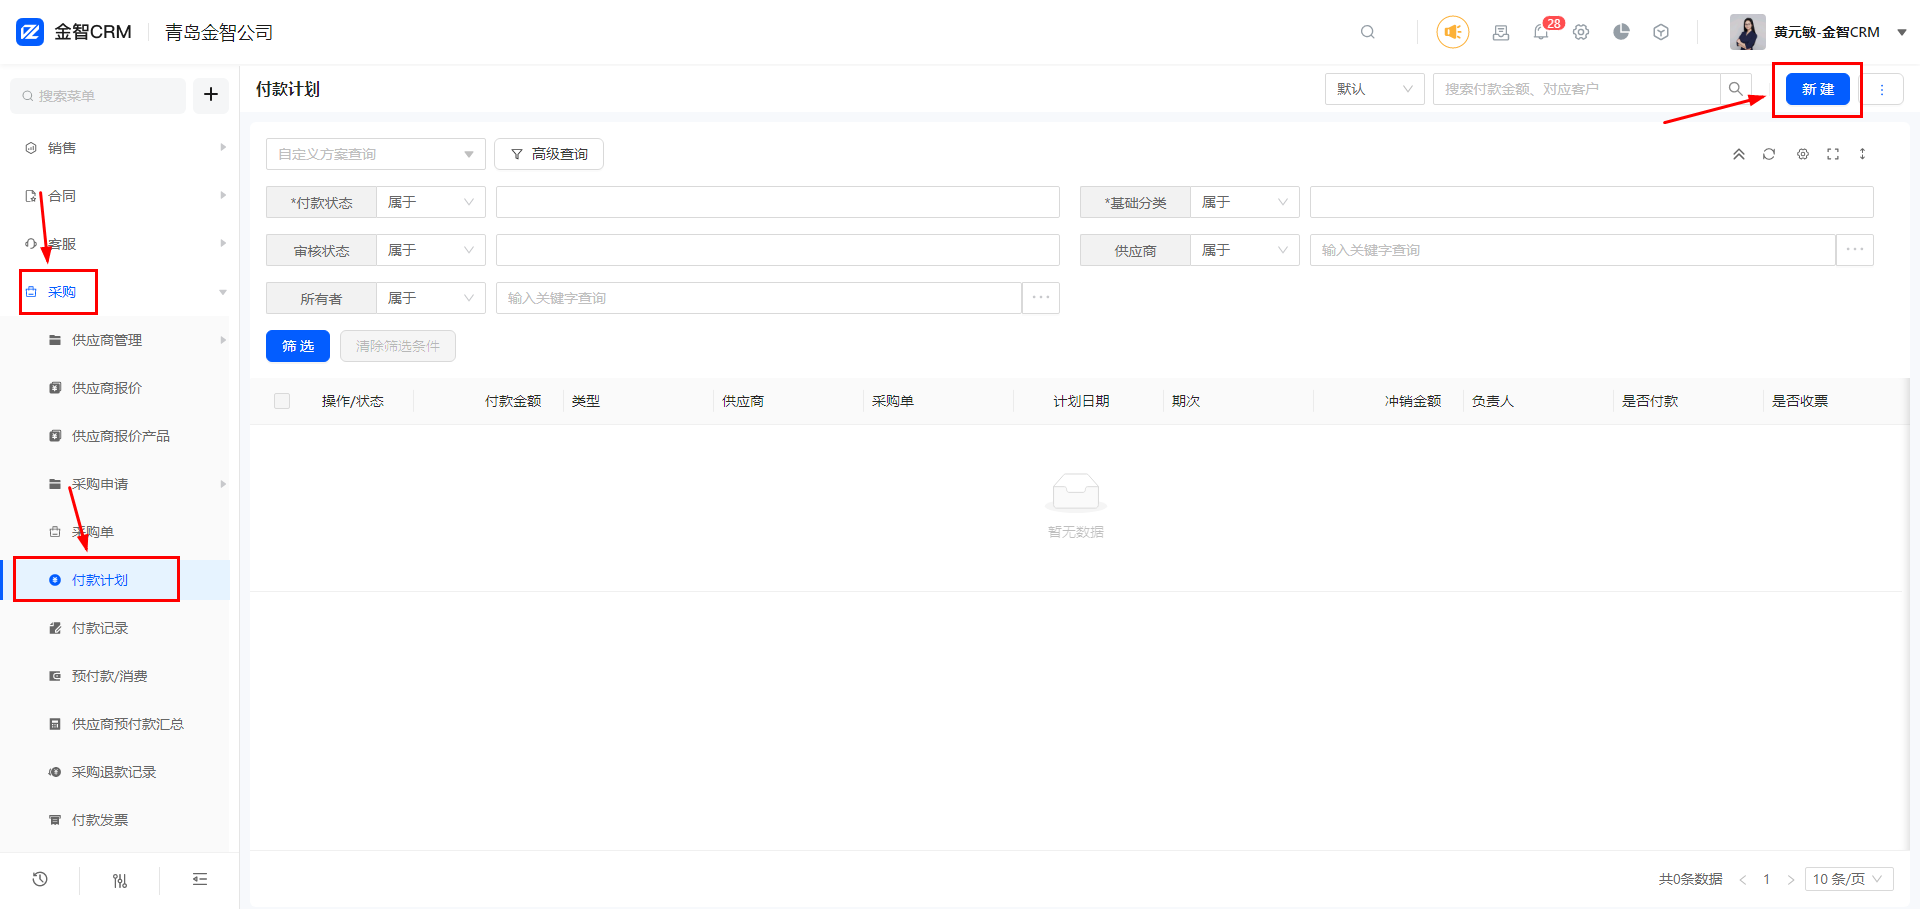The image size is (1920, 909).
Task: Click the 清除筛选条件 button
Action: pyautogui.click(x=398, y=346)
